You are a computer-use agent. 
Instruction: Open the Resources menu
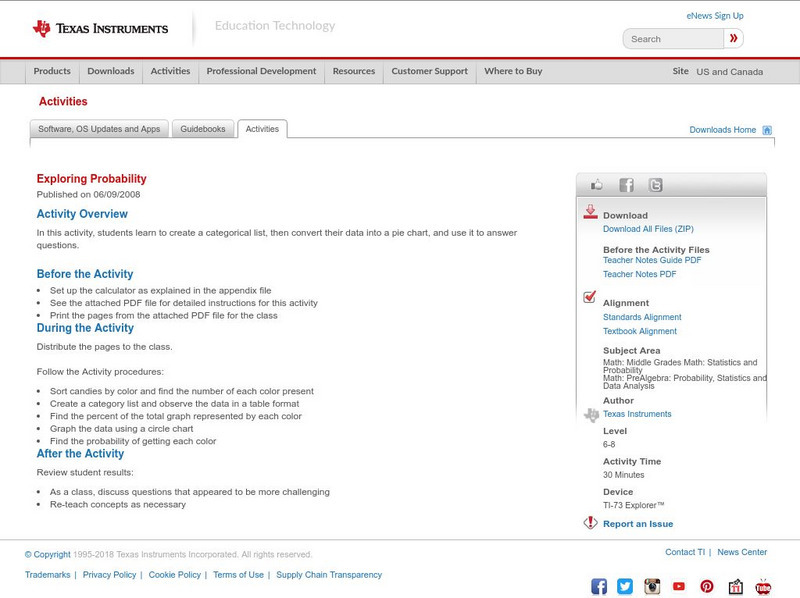click(354, 71)
